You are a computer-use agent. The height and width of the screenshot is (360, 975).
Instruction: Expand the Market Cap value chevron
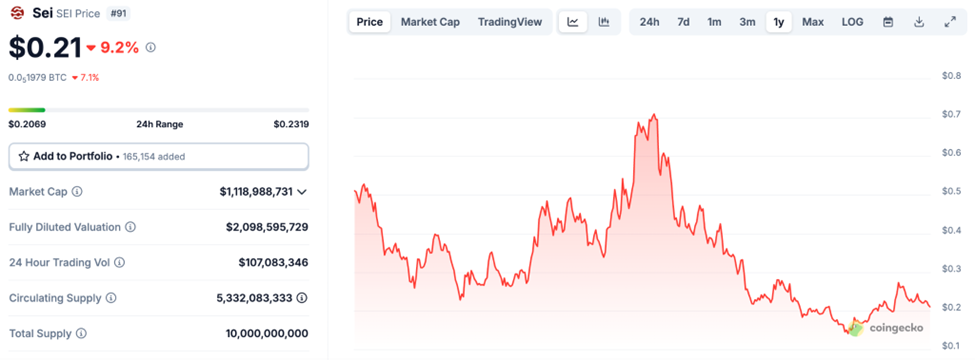point(302,192)
